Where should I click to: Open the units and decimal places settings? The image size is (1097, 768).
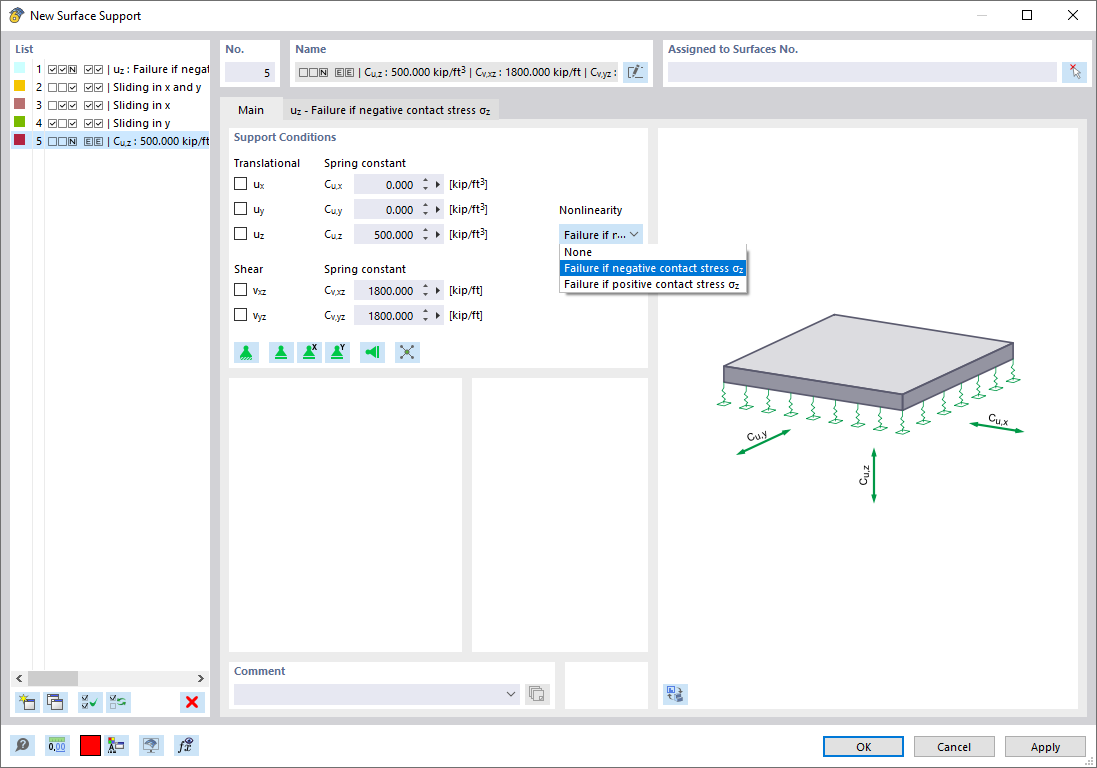57,745
